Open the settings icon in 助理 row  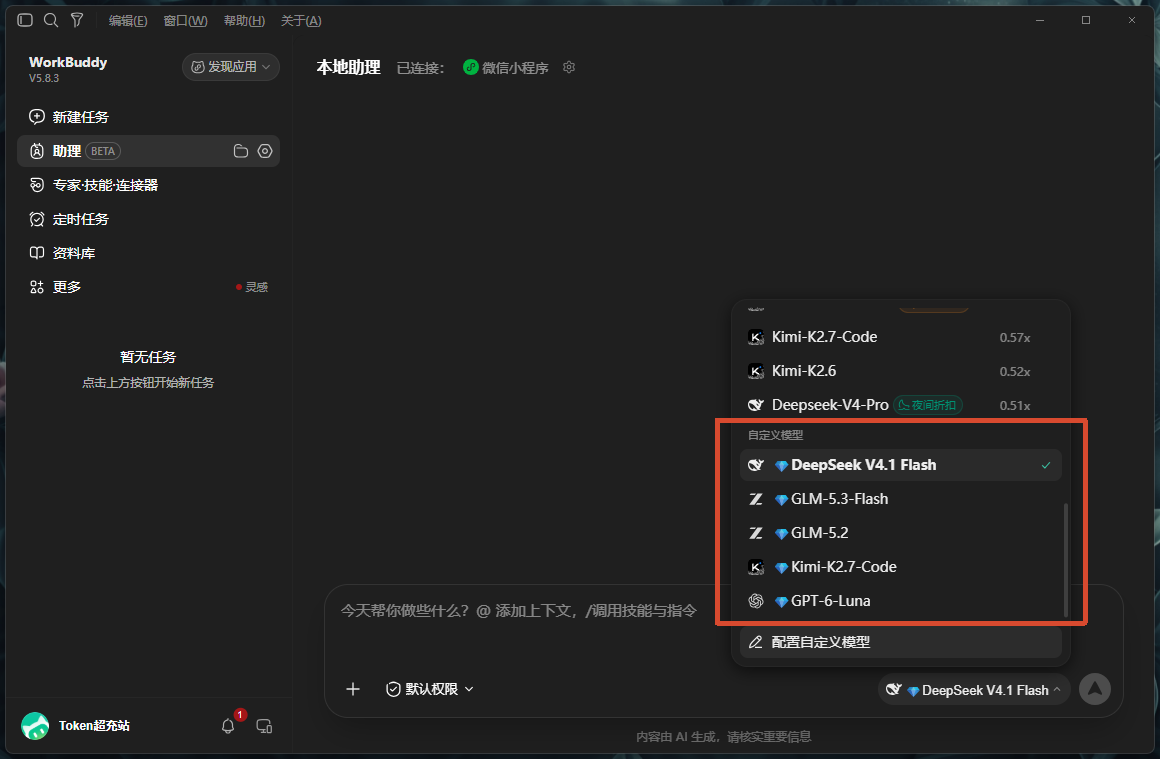[265, 151]
